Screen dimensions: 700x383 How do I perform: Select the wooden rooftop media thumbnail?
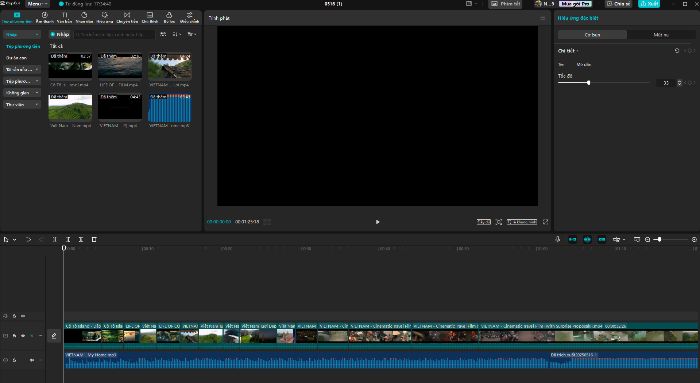(x=170, y=66)
